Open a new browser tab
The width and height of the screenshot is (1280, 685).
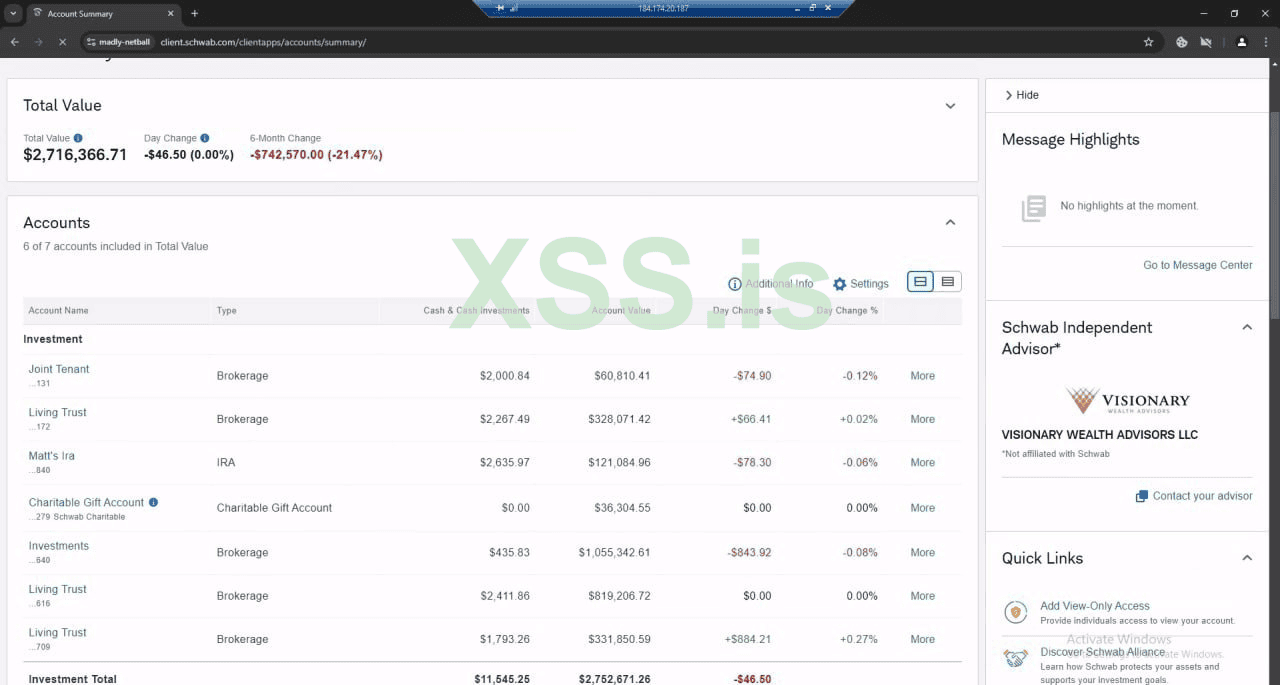click(194, 14)
